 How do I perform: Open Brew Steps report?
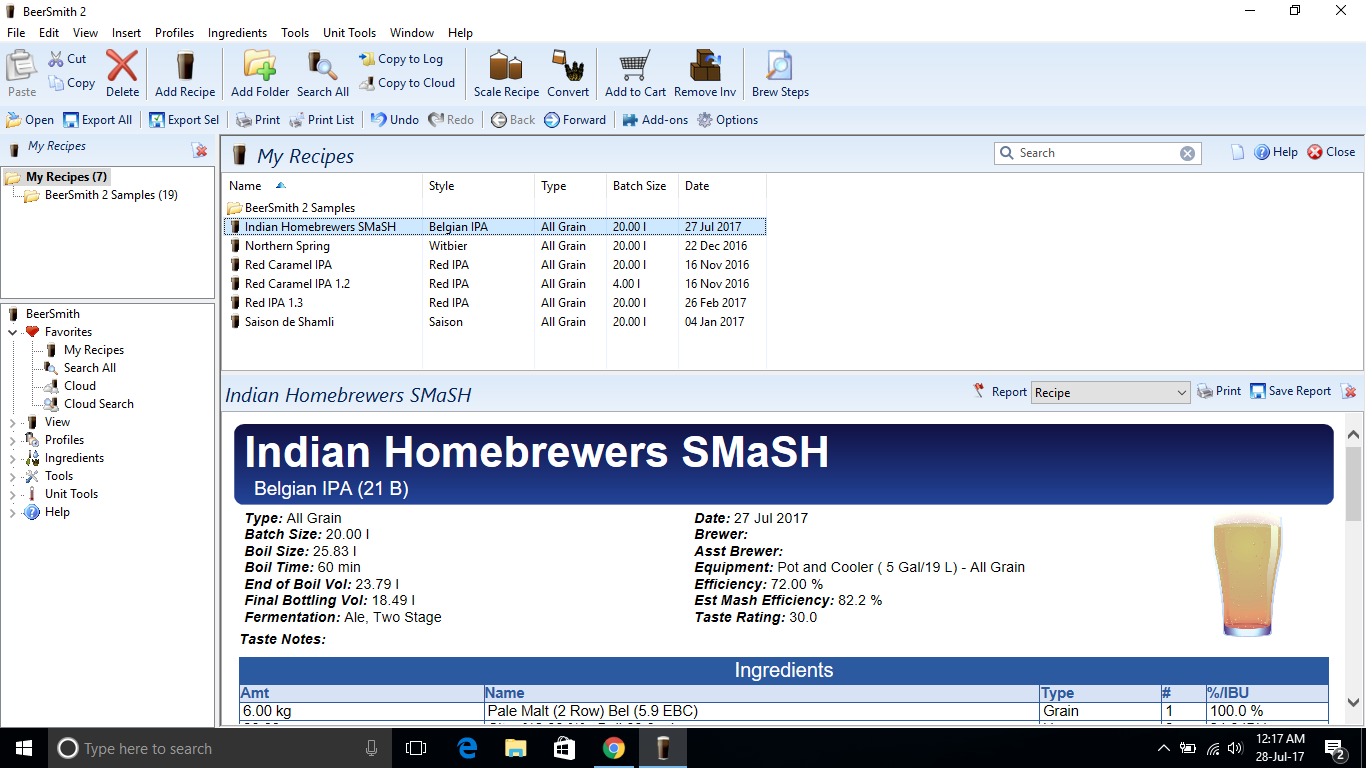[780, 73]
